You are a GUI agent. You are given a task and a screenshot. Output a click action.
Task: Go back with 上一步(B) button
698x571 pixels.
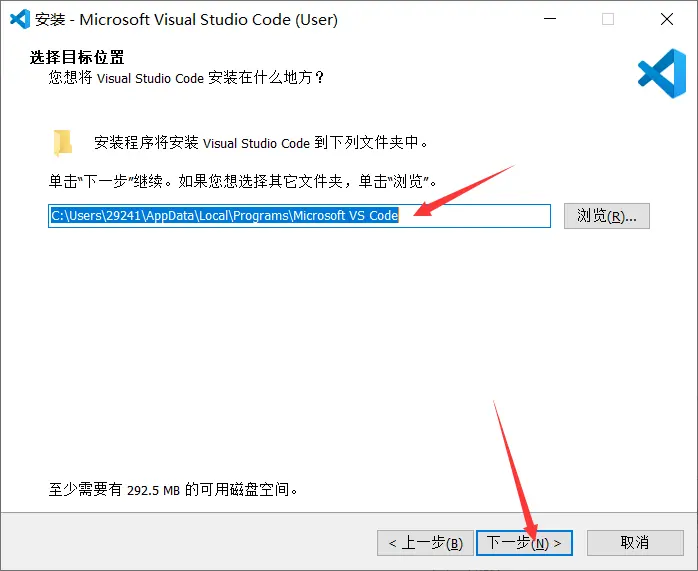pyautogui.click(x=425, y=543)
